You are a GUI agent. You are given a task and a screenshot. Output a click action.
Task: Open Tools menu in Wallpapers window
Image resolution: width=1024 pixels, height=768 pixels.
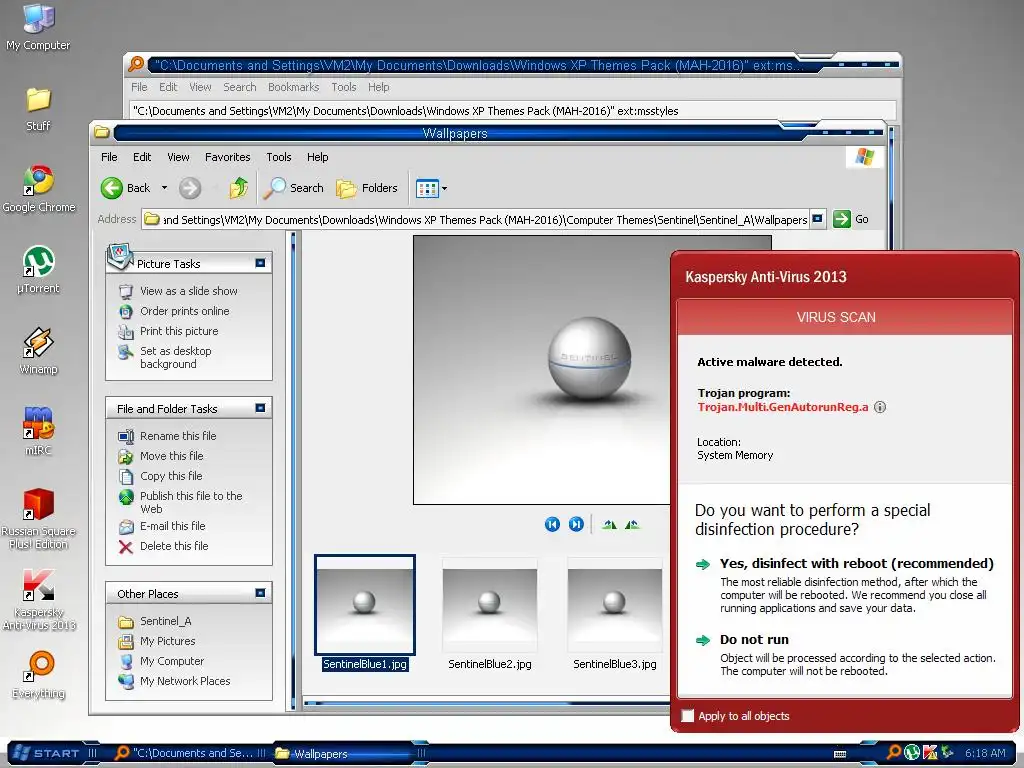point(278,157)
